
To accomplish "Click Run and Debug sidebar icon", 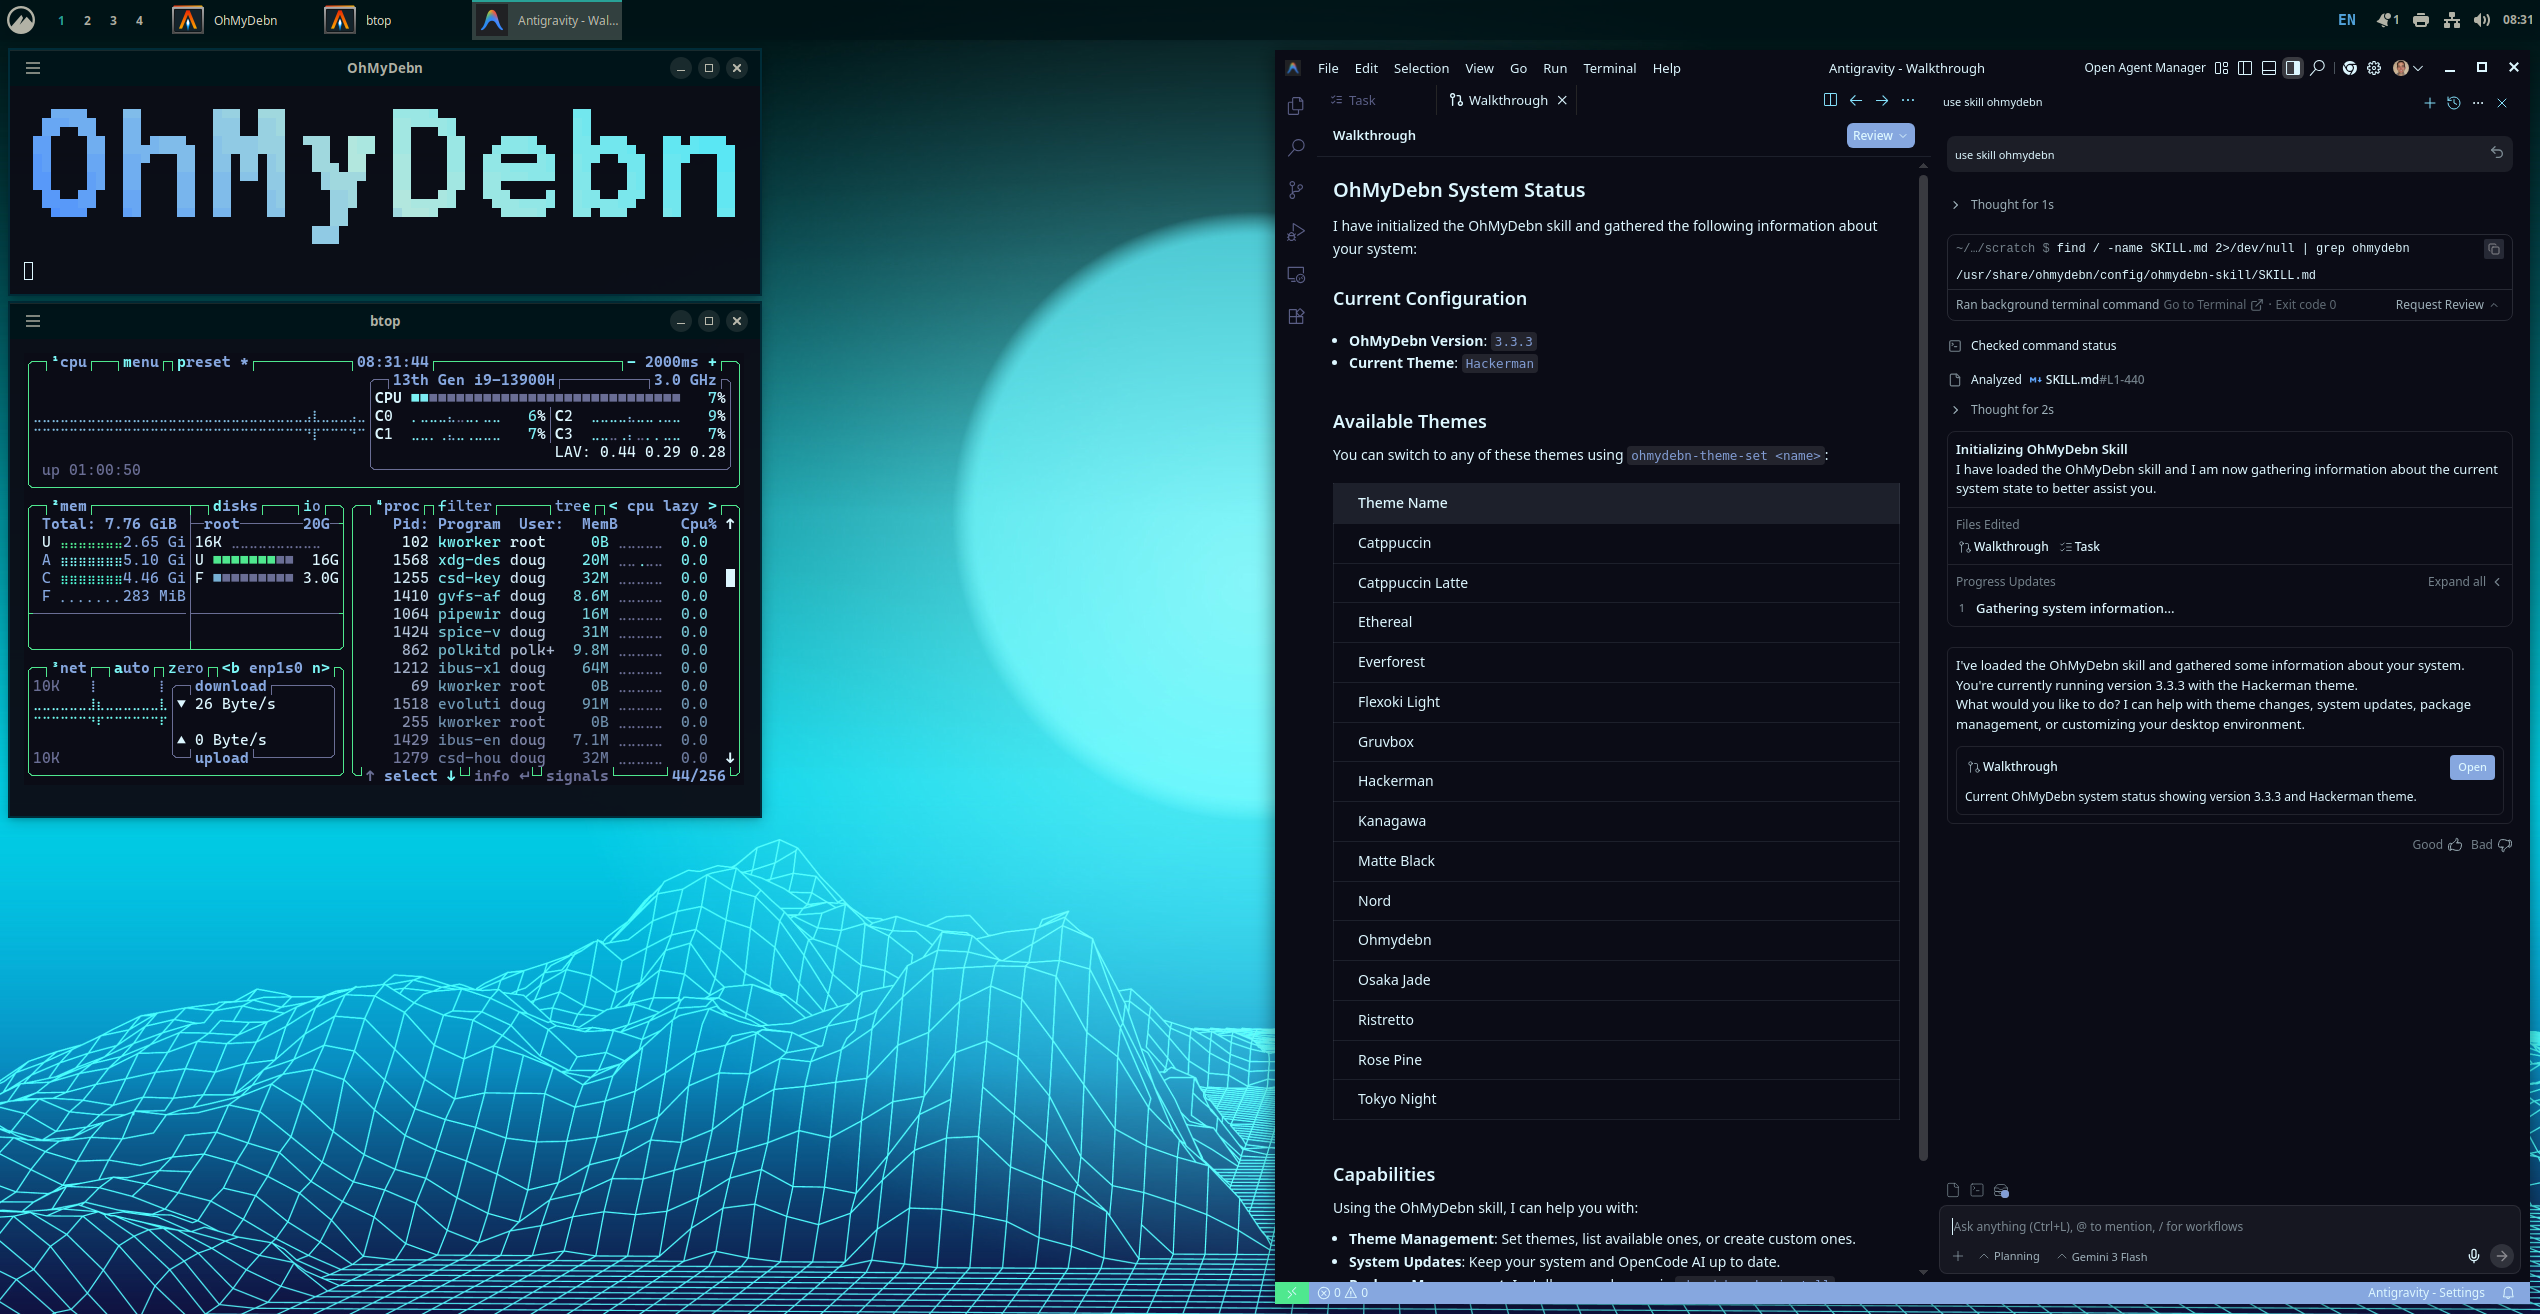I will [1296, 232].
